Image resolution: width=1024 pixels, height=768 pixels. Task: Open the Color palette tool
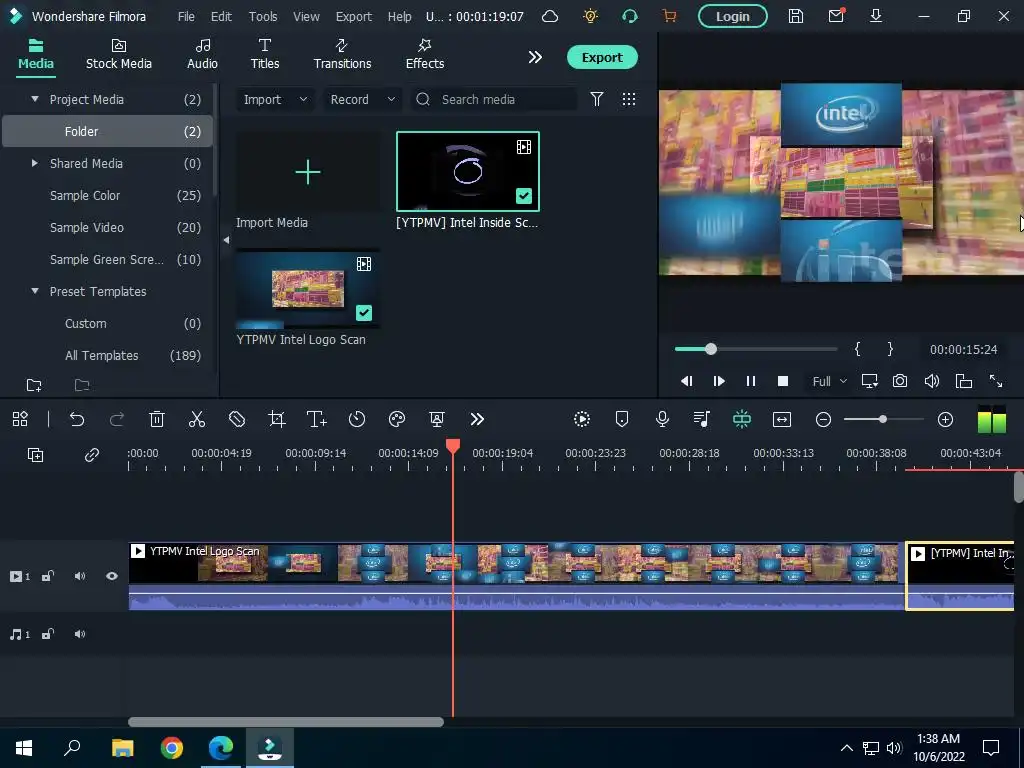pos(397,419)
